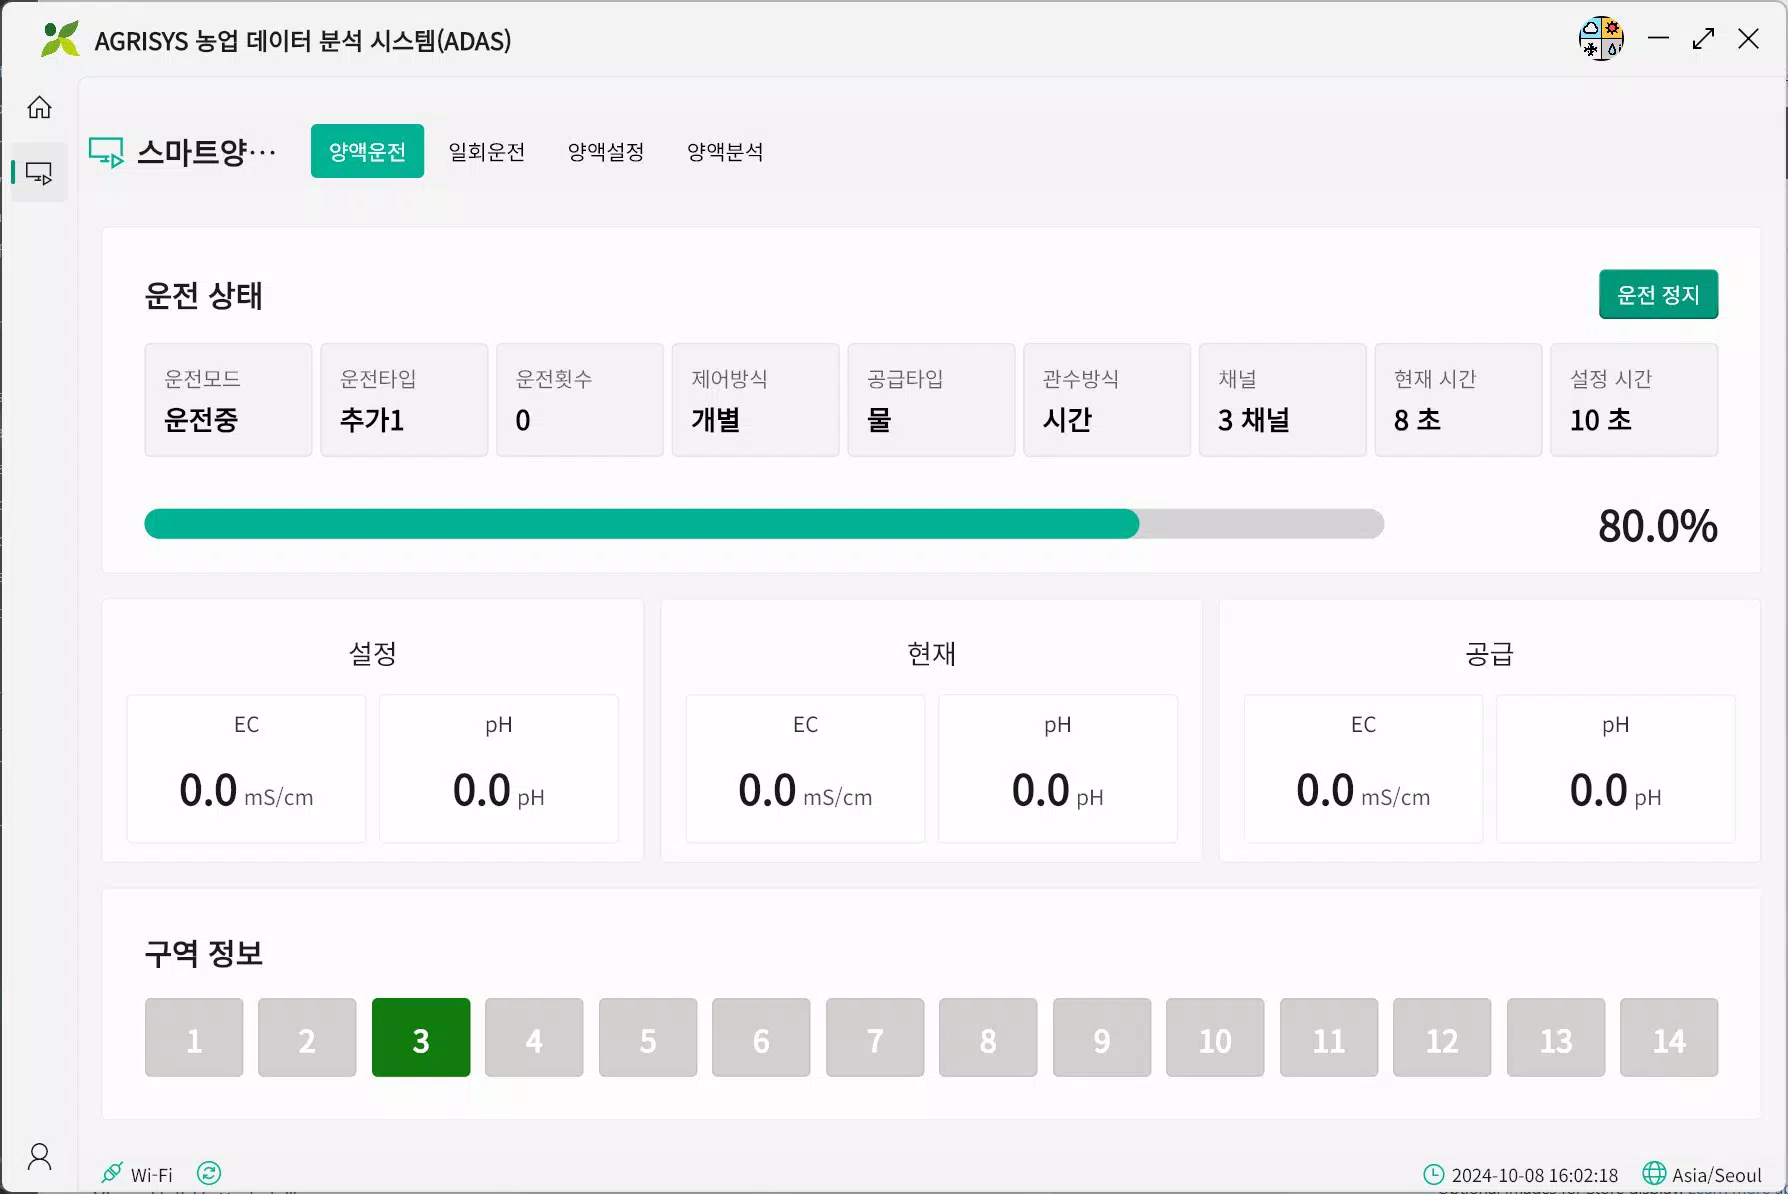This screenshot has height=1194, width=1788.
Task: Stop operation with 운전 정지 button
Action: tap(1658, 294)
